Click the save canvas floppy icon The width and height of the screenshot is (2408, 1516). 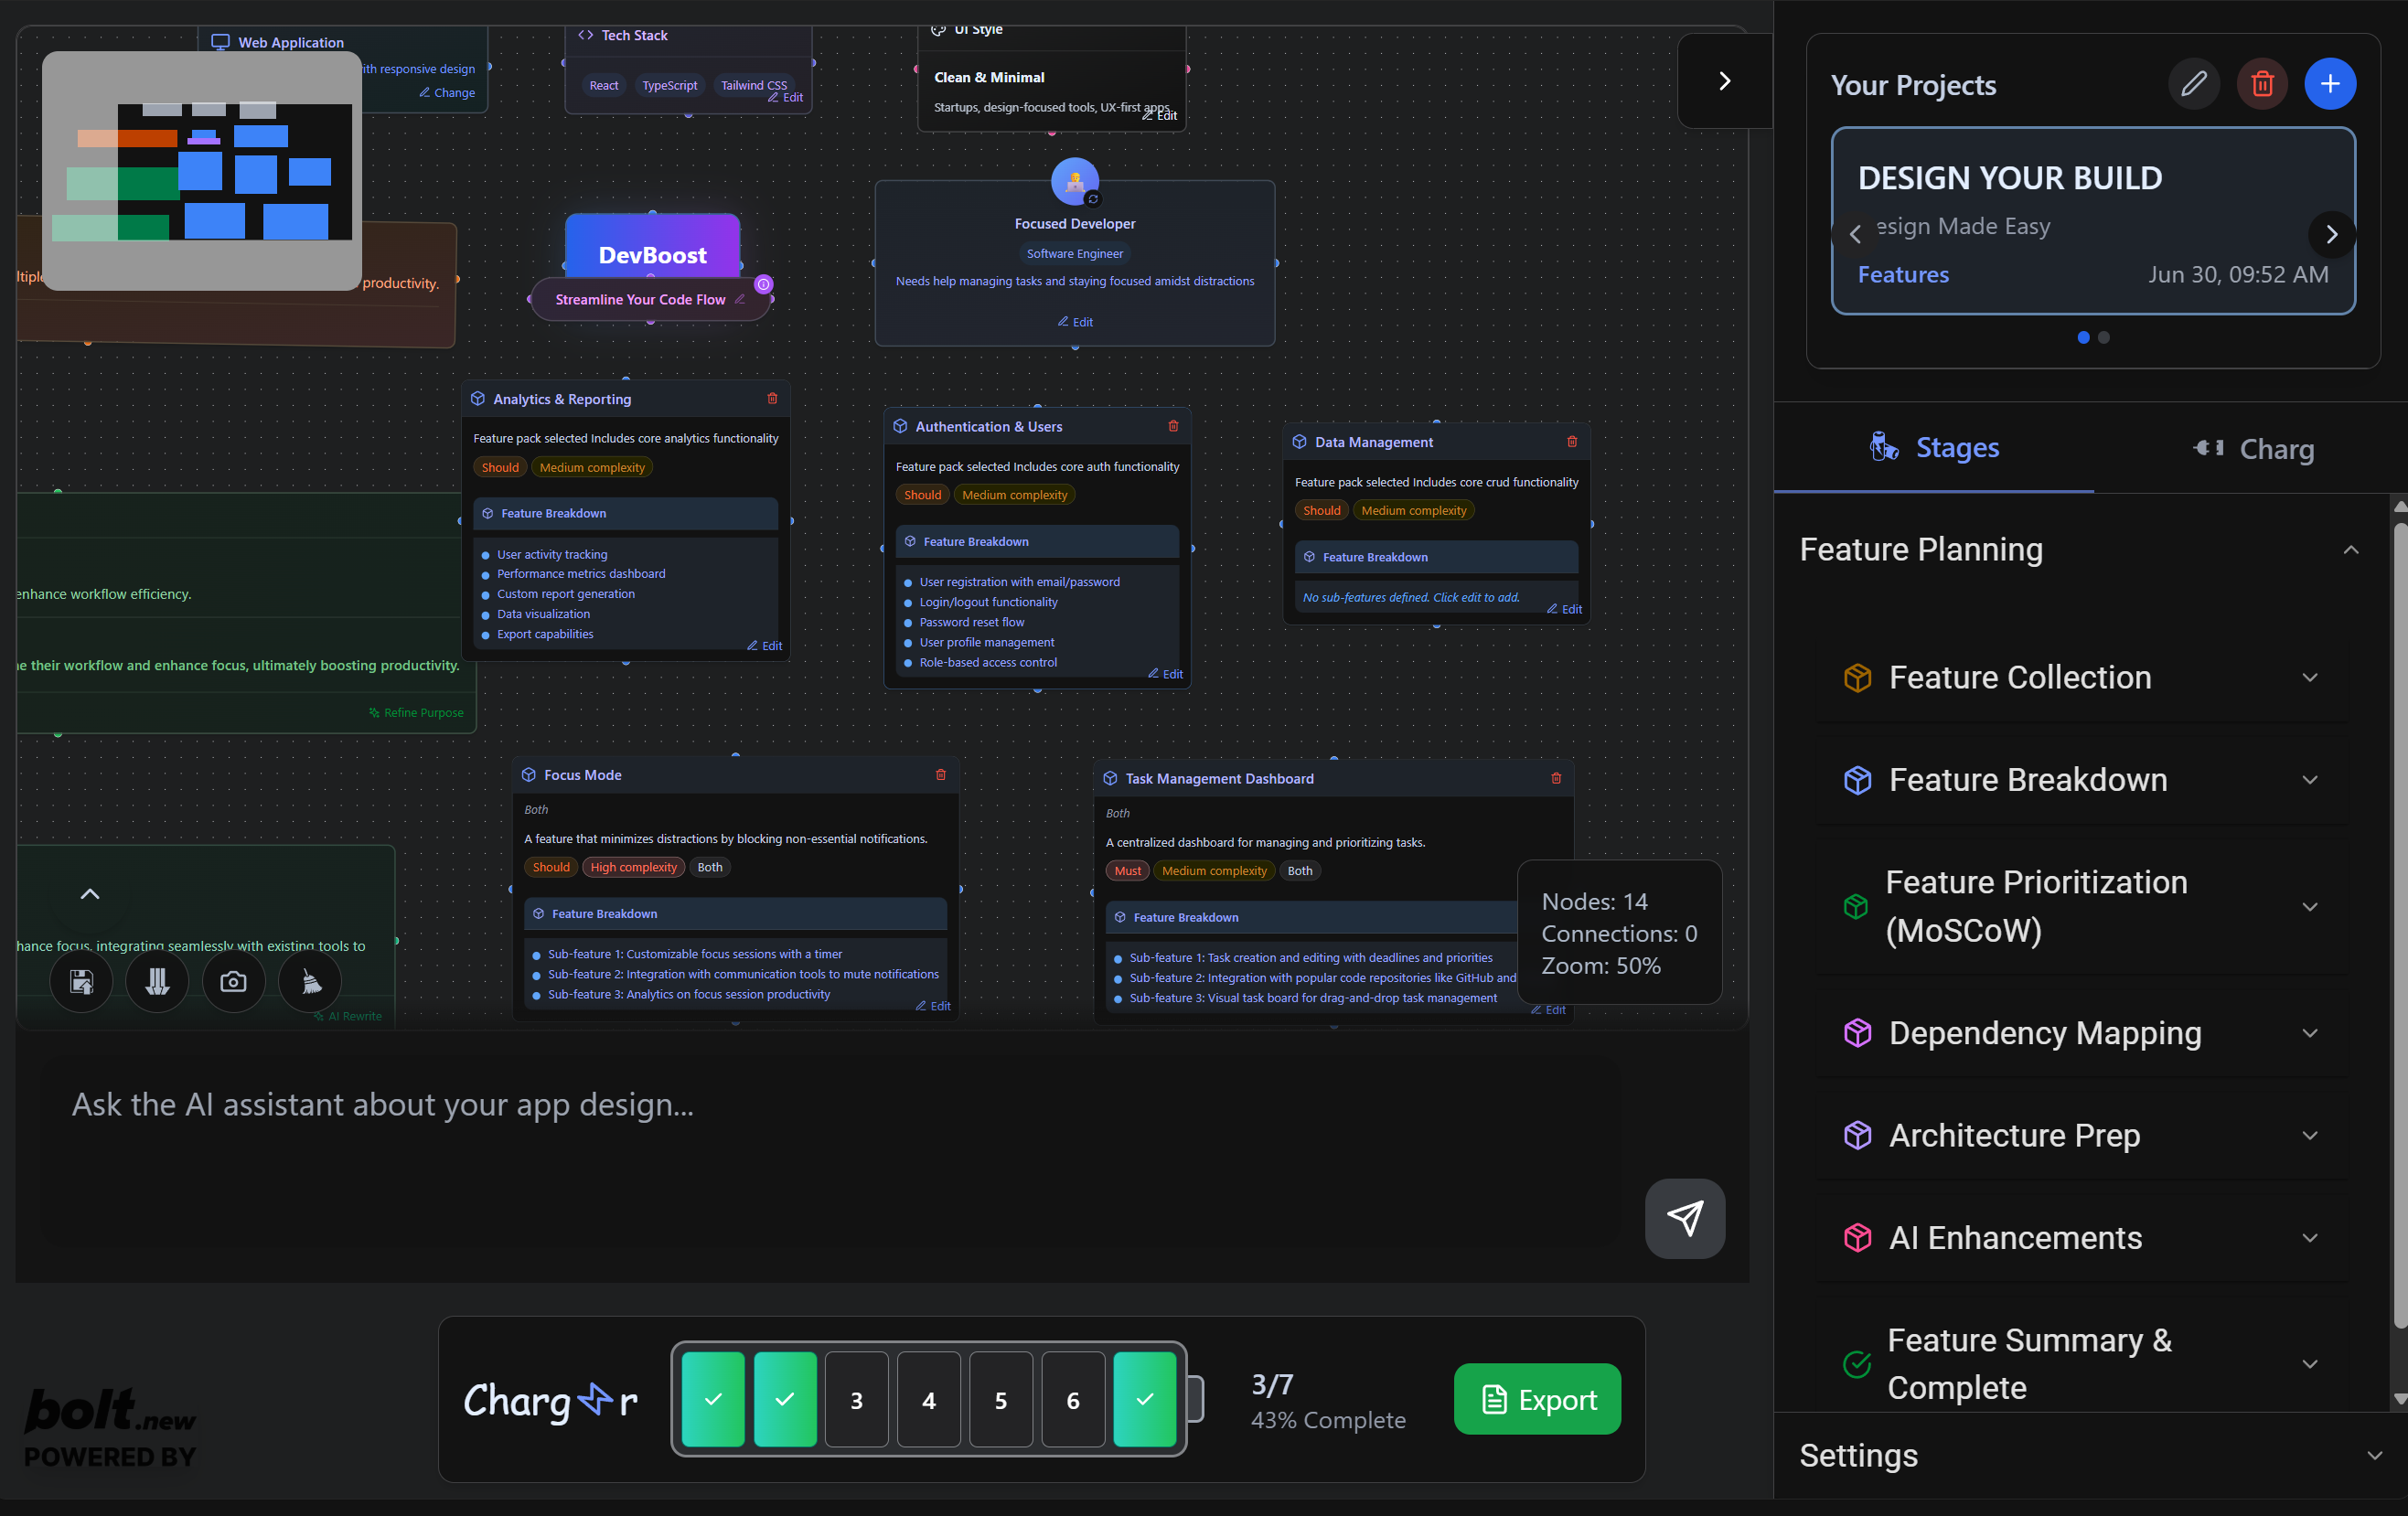(x=81, y=981)
